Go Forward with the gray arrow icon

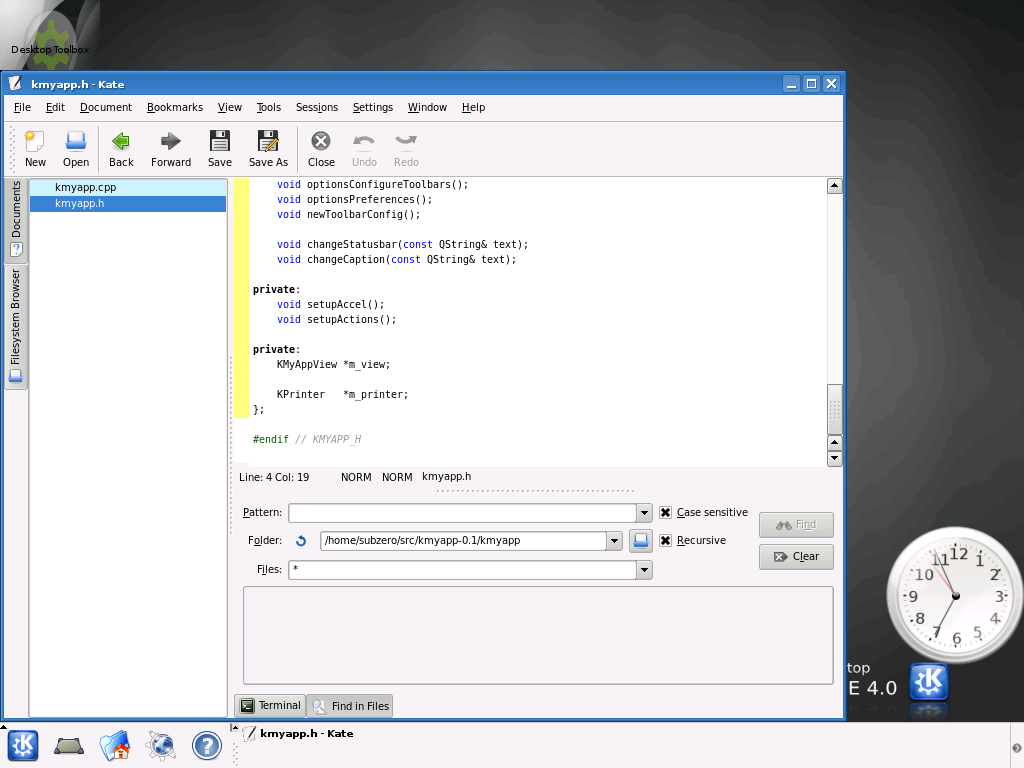click(x=170, y=149)
